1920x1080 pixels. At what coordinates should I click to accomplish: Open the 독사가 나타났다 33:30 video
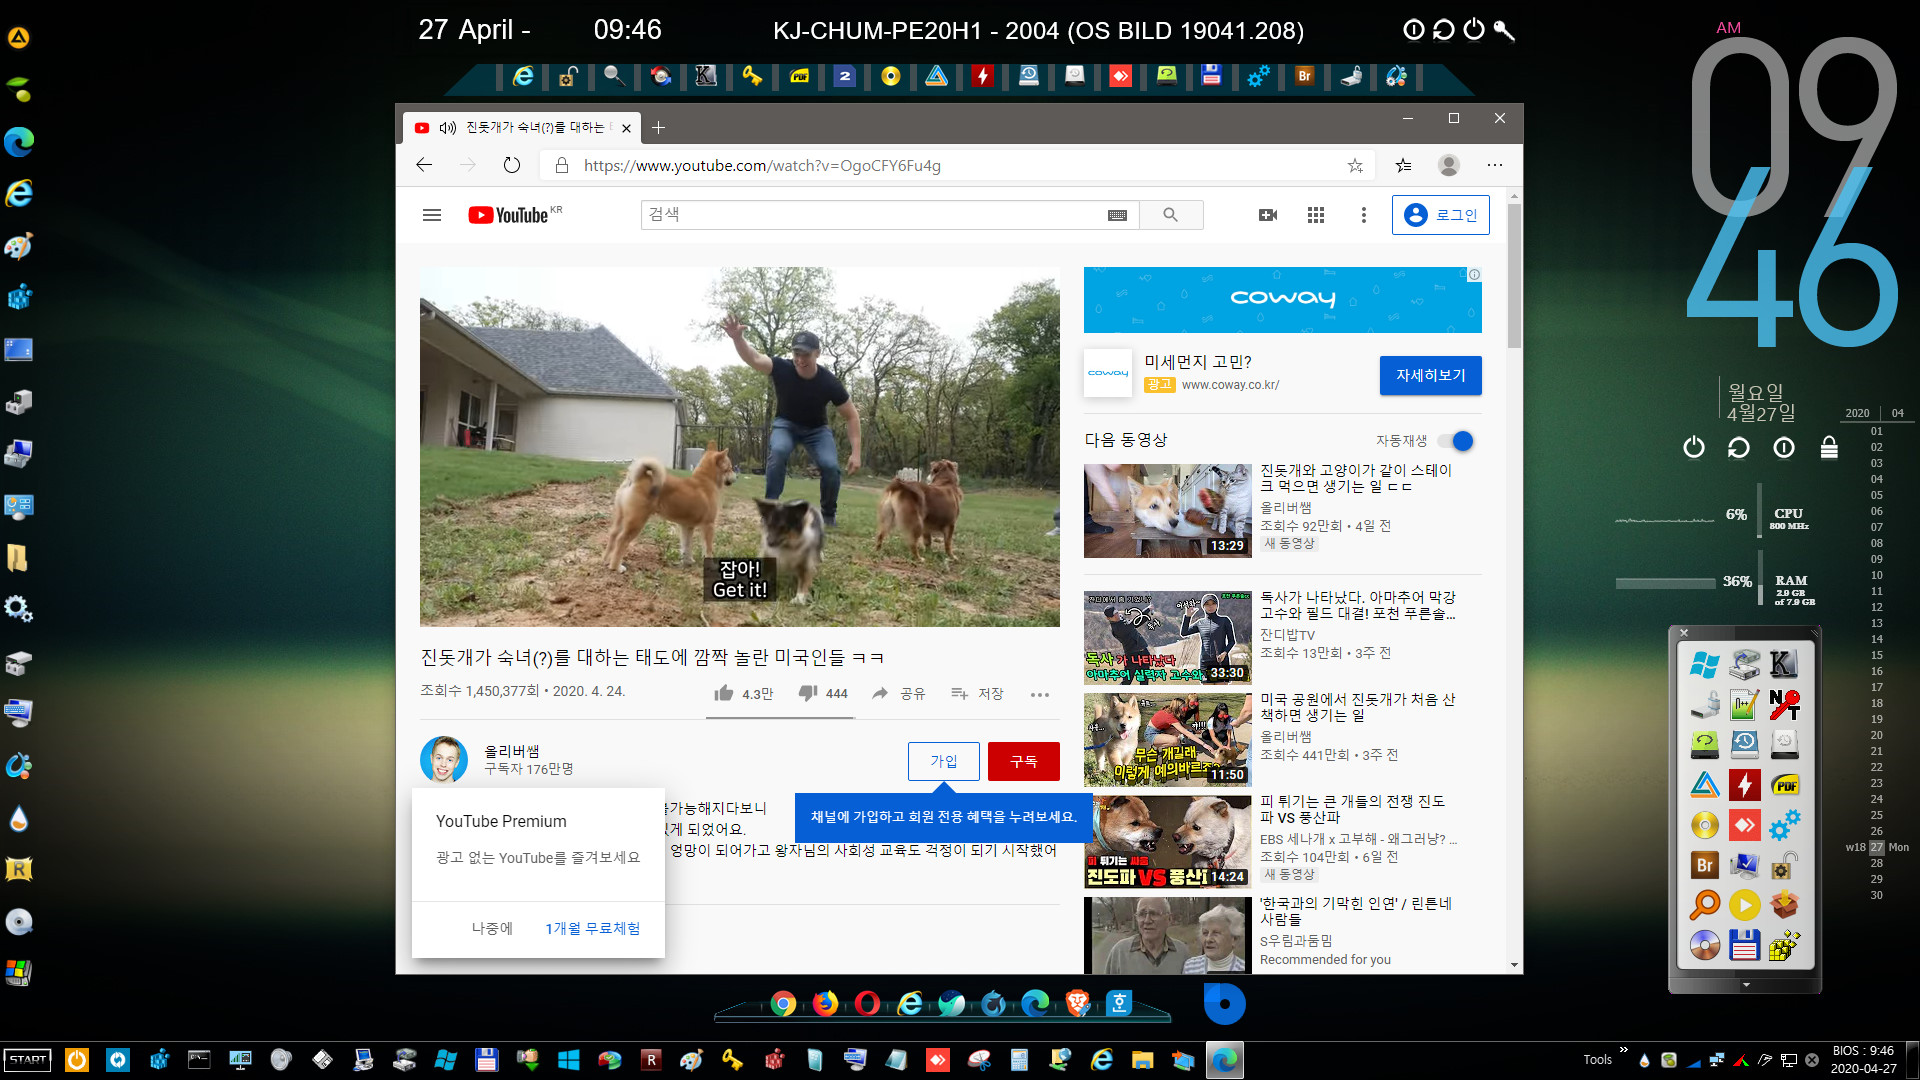click(x=1167, y=638)
